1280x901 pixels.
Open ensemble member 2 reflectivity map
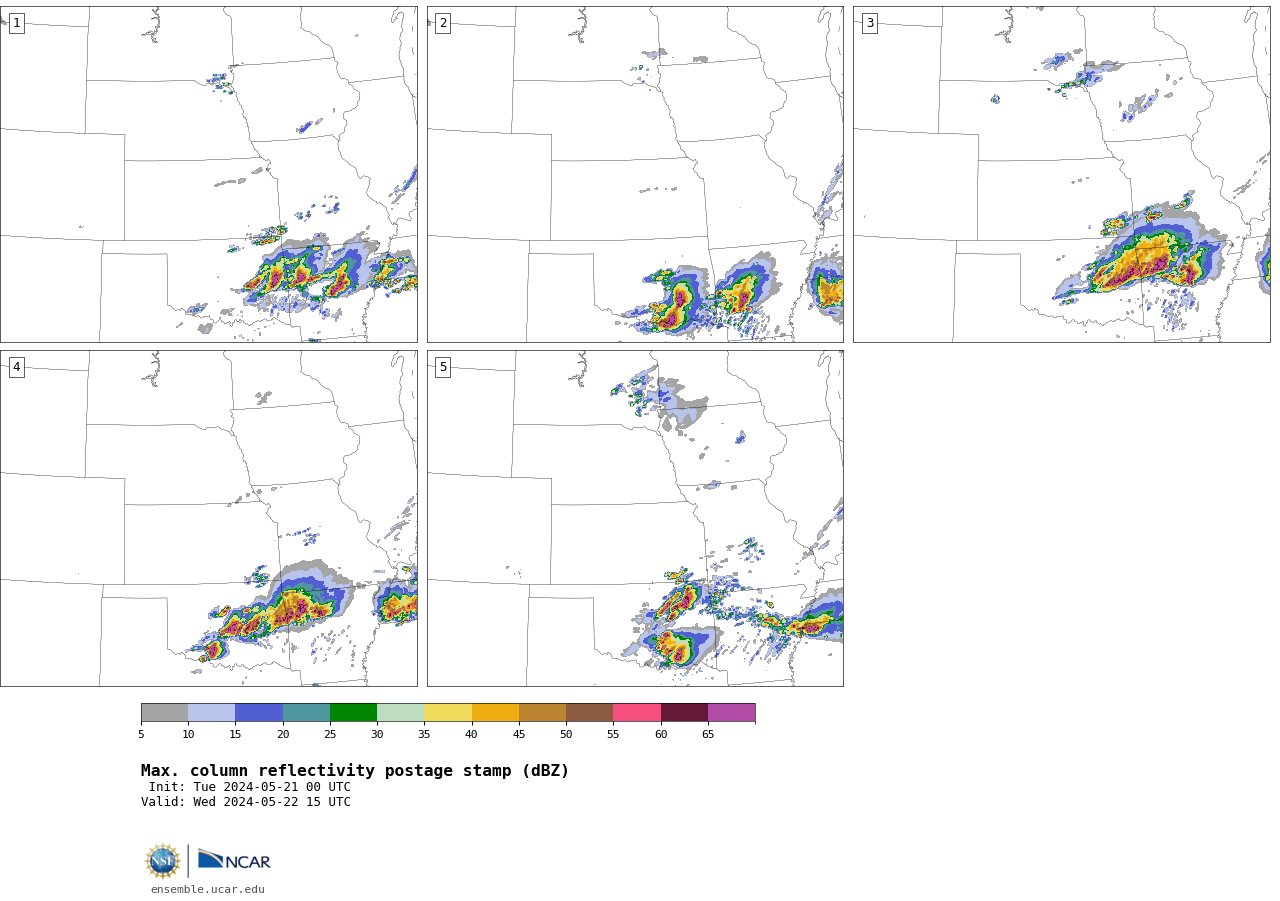pyautogui.click(x=635, y=174)
